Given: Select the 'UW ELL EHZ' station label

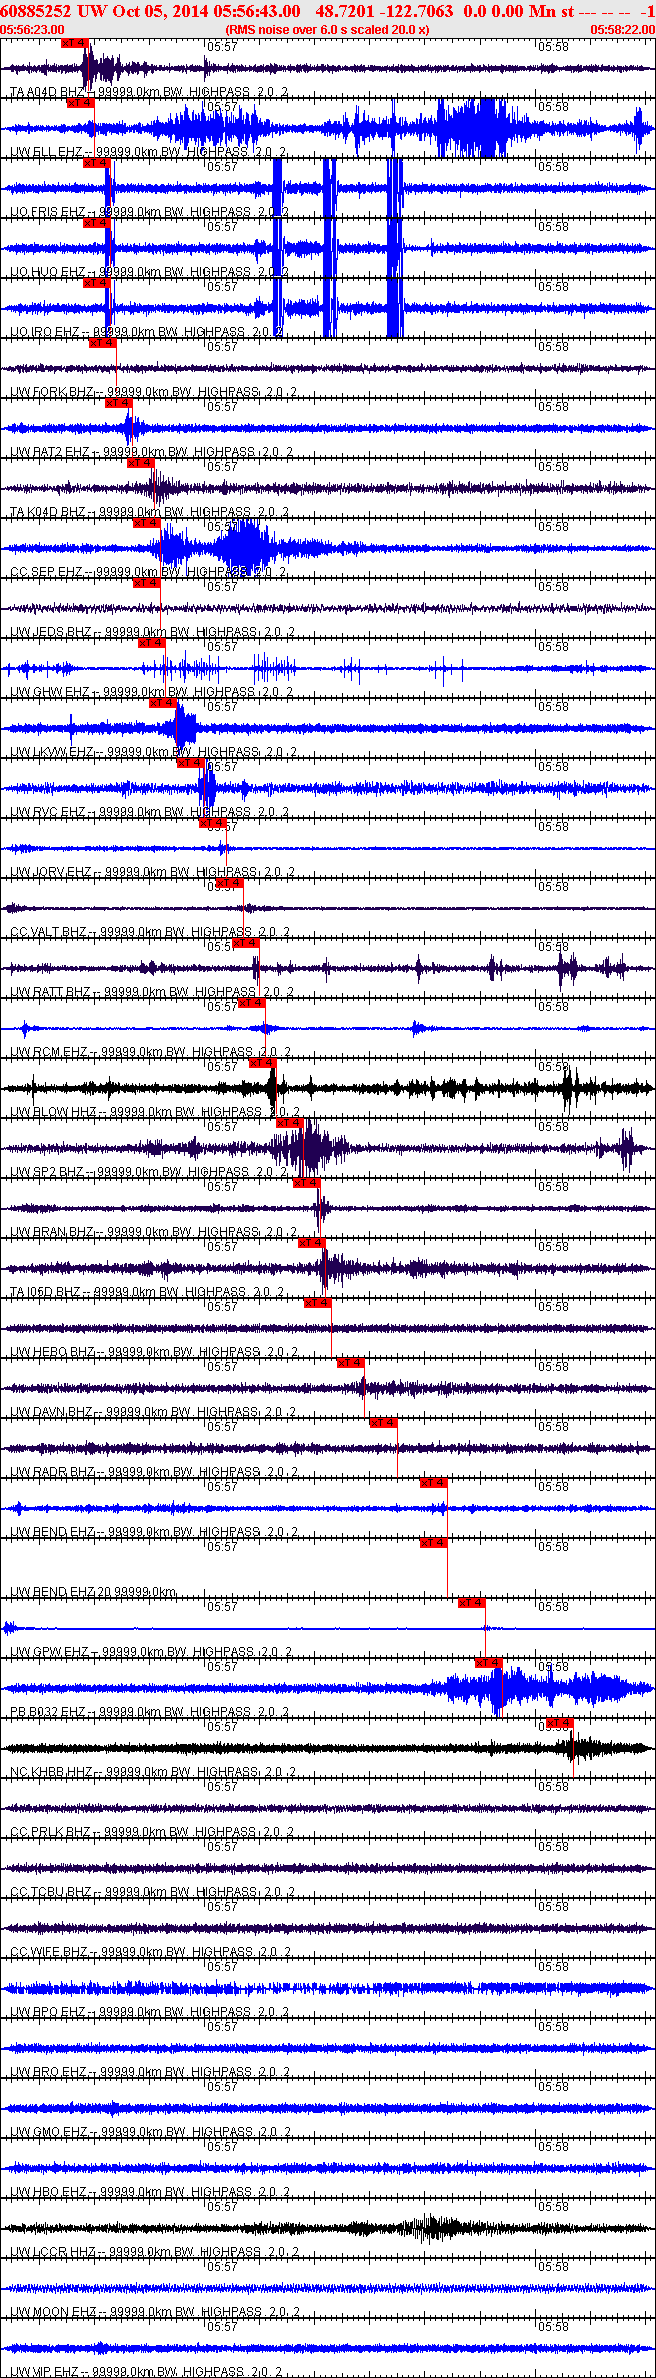Looking at the screenshot, I should (46, 152).
